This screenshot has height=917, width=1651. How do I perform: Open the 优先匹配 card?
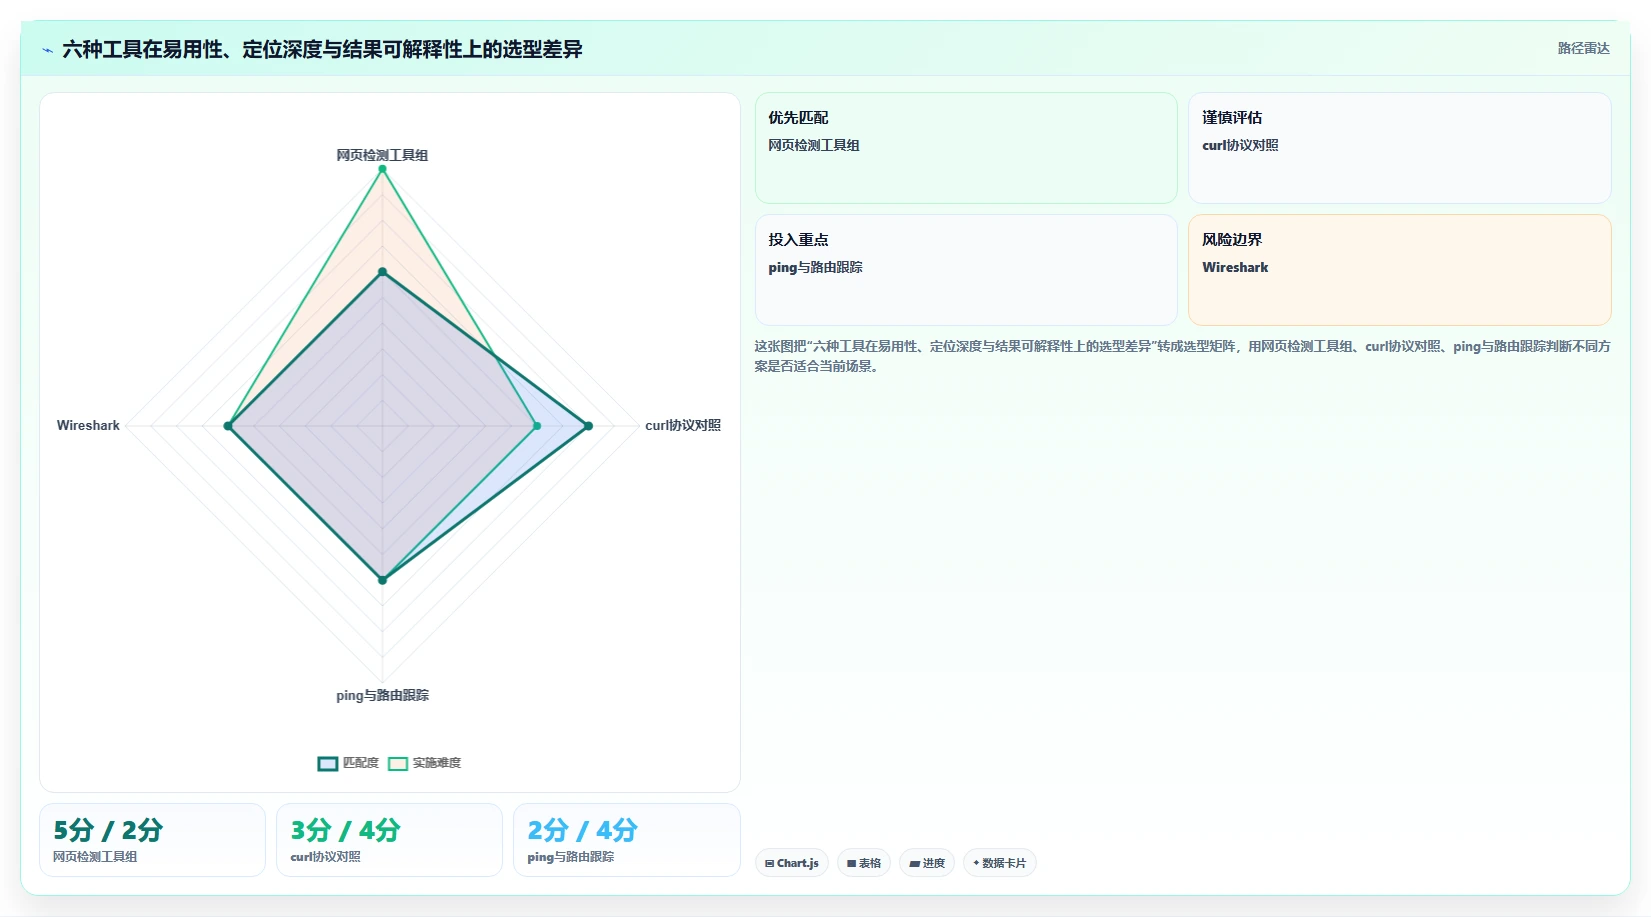pos(966,148)
